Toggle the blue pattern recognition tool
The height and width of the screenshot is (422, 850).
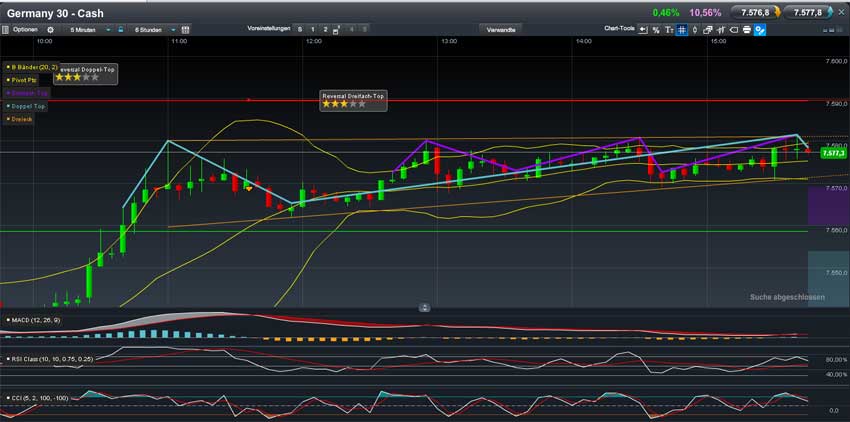click(x=760, y=30)
